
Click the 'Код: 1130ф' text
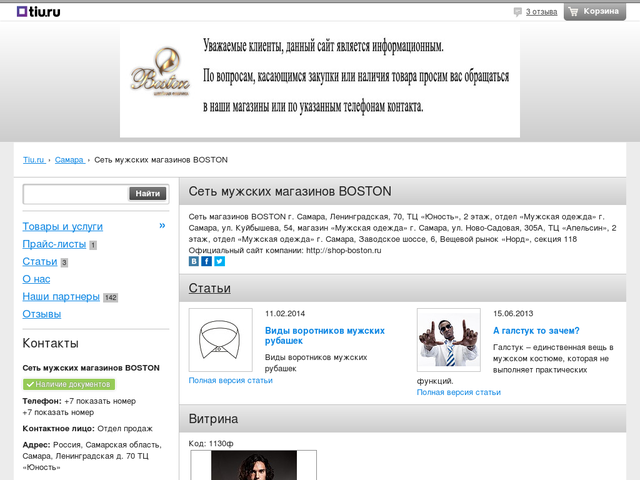point(211,444)
